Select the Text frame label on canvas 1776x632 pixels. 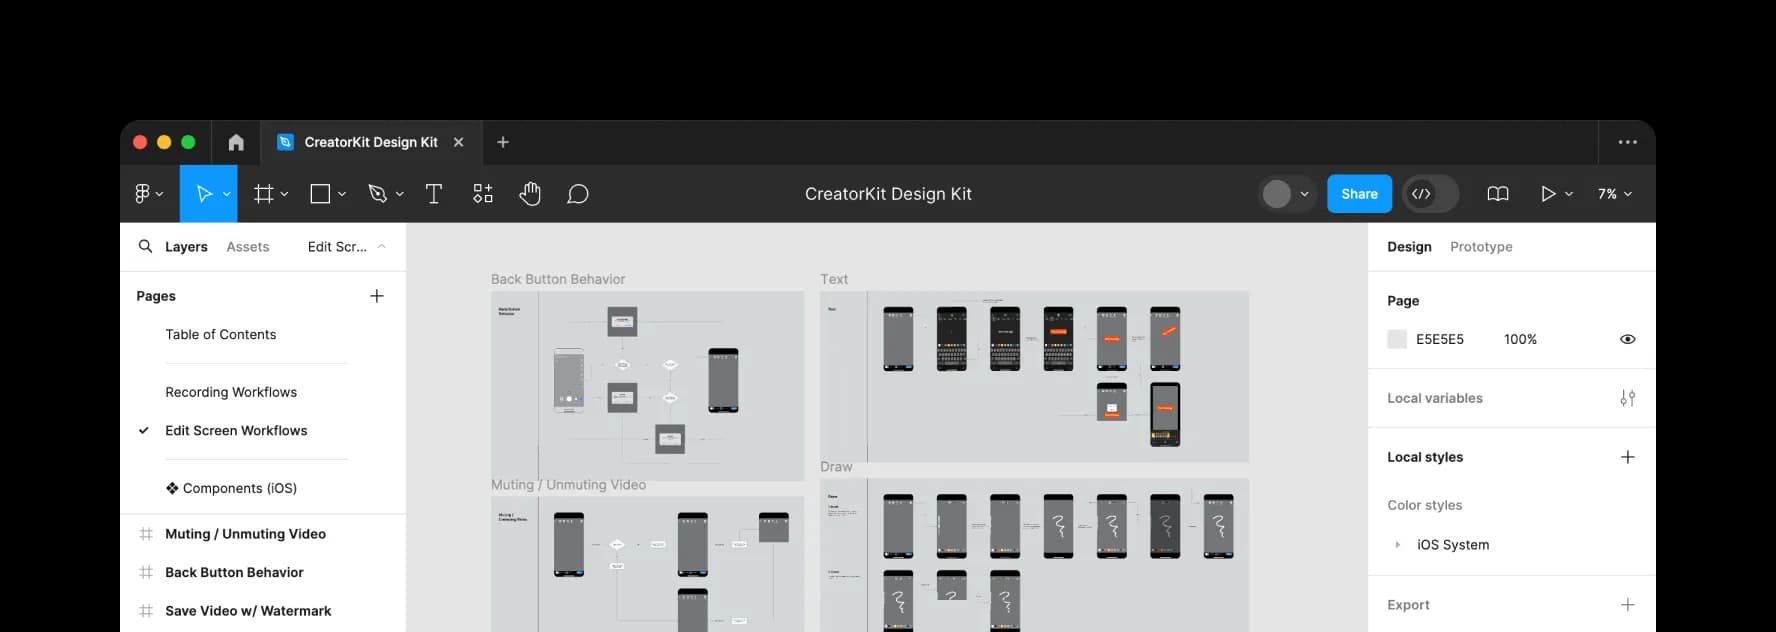tap(834, 279)
